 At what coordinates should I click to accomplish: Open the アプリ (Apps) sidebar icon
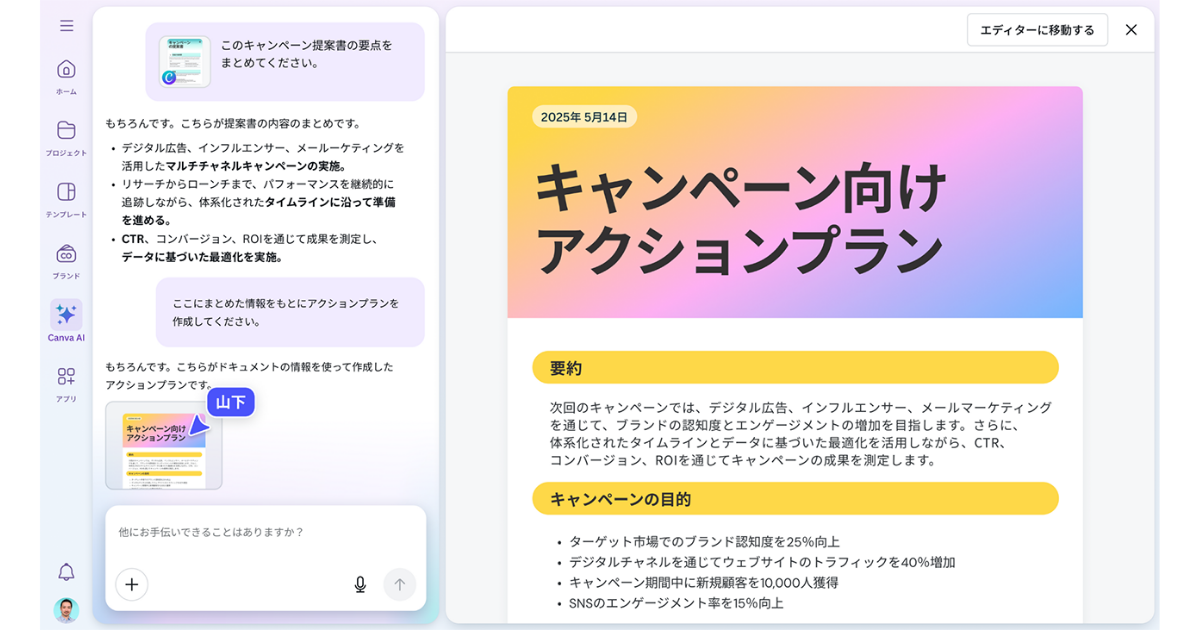(65, 378)
